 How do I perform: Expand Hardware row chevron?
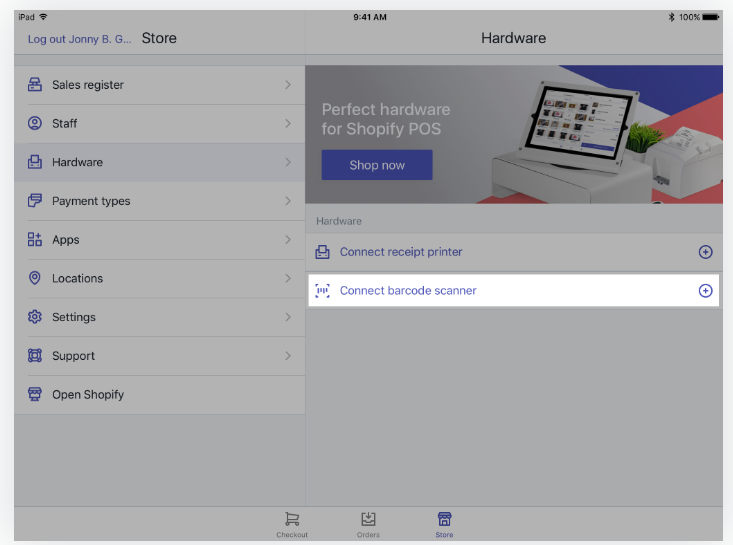click(x=288, y=162)
